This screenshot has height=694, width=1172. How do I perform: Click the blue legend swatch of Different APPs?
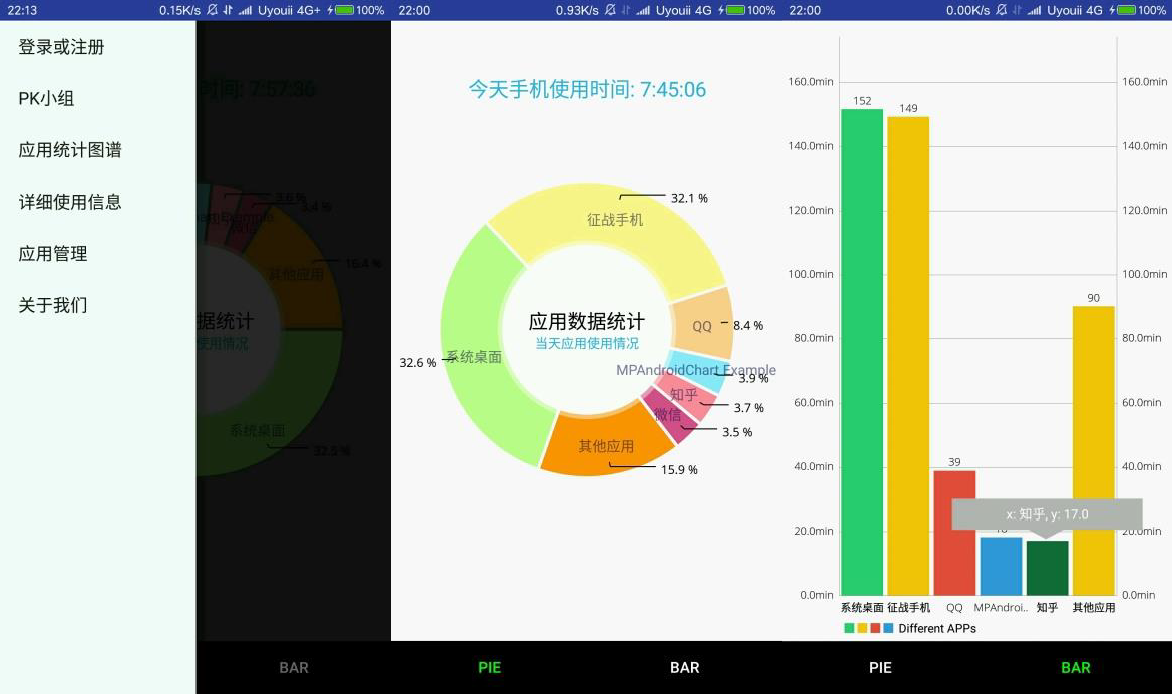(888, 628)
